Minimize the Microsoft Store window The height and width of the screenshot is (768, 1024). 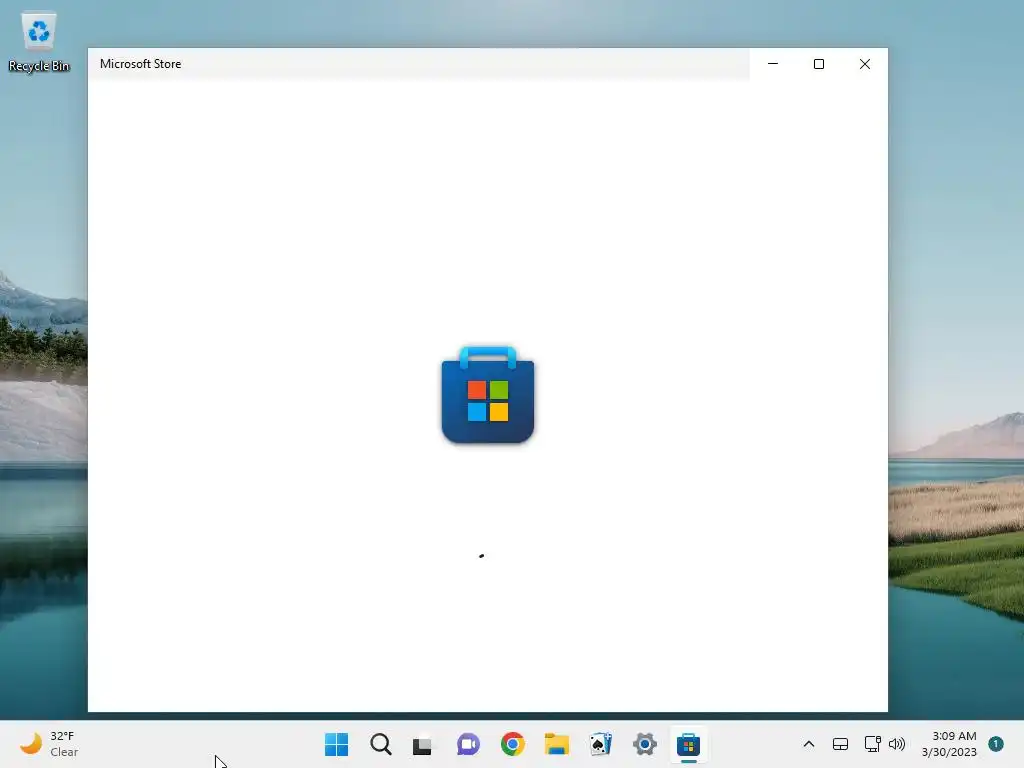tap(773, 64)
